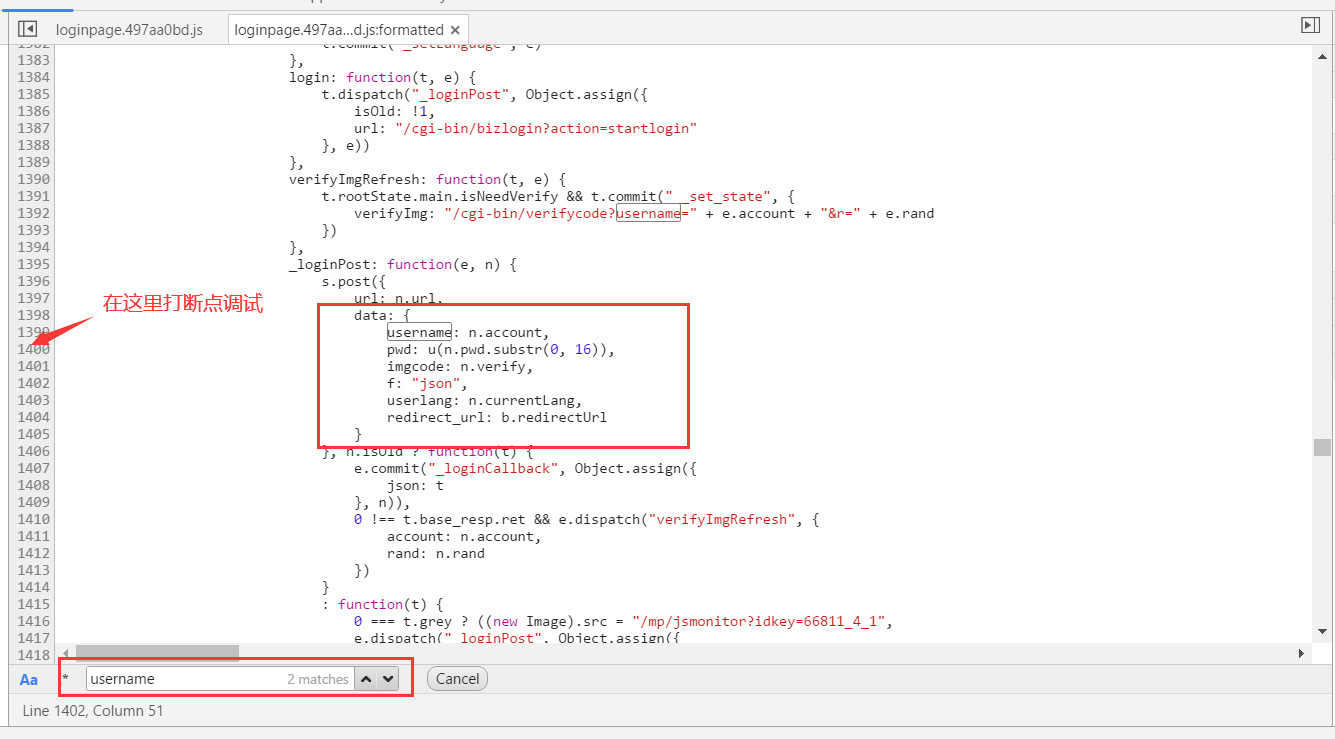Click the e.commit("_loginCallback" line

(525, 468)
